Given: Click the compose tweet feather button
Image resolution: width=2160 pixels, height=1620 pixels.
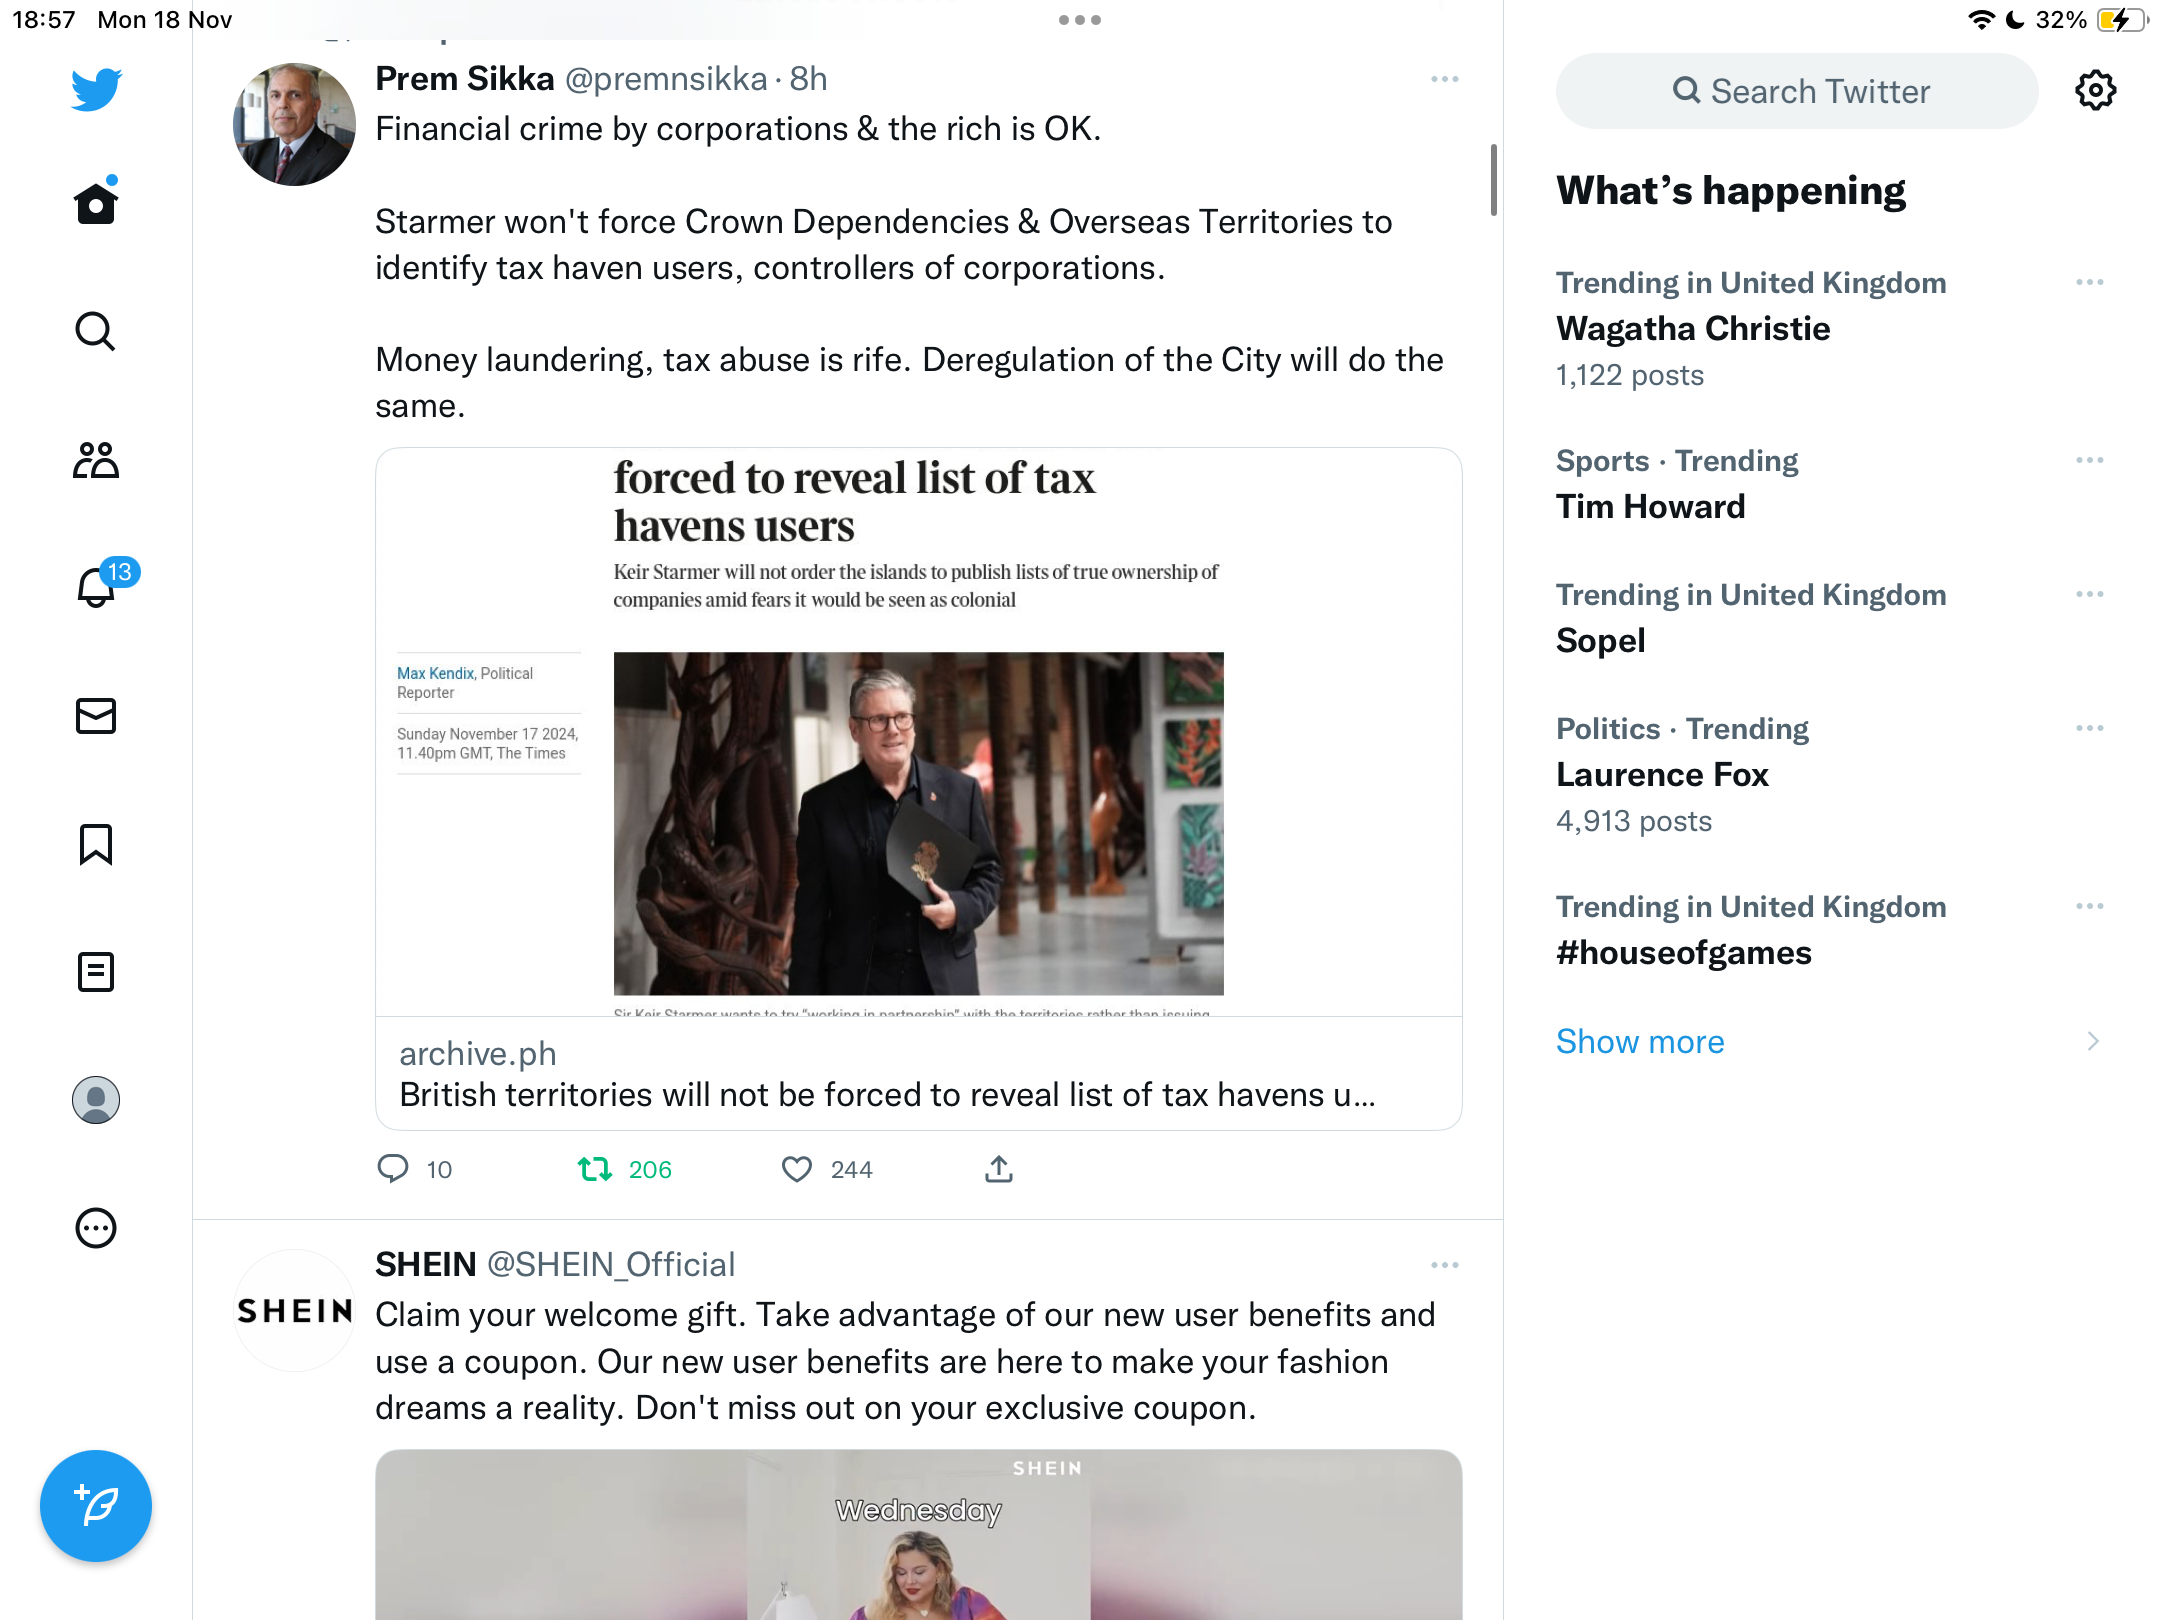Looking at the screenshot, I should [96, 1506].
